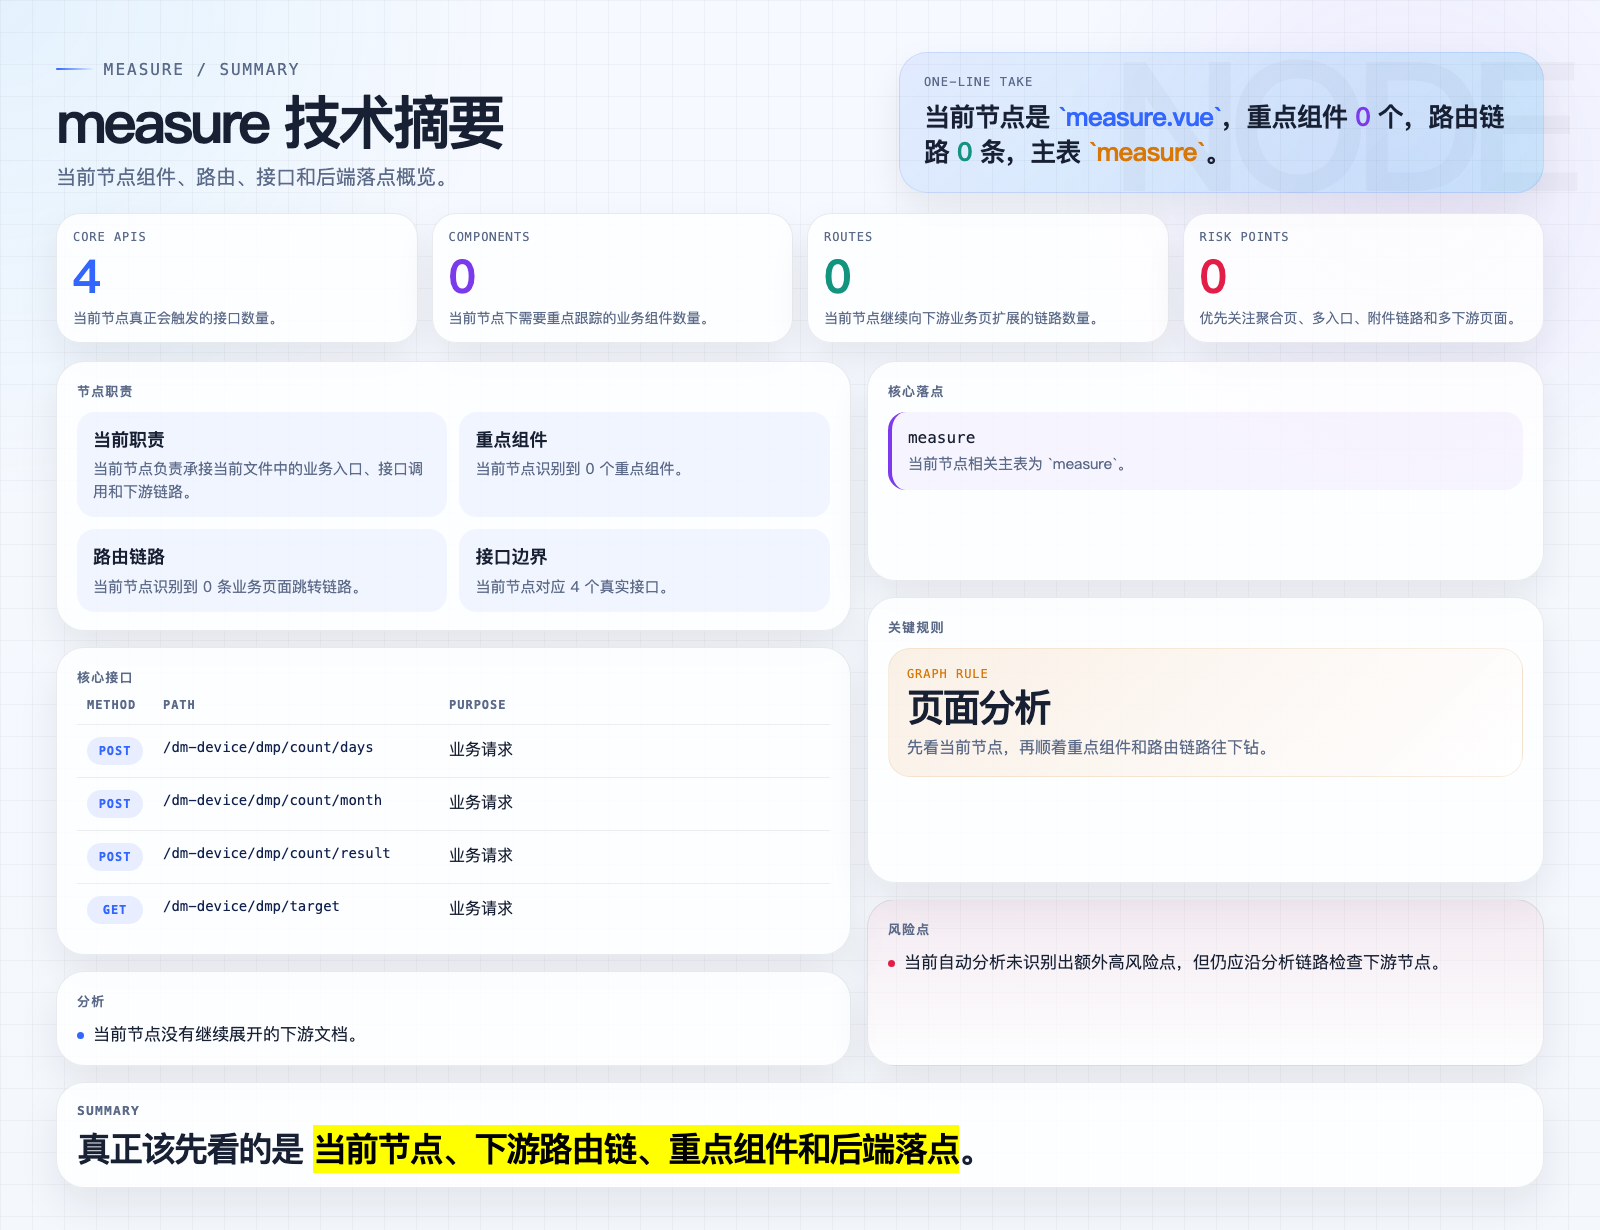Click the RISK POINTS label
This screenshot has width=1600, height=1230.
click(x=1244, y=237)
